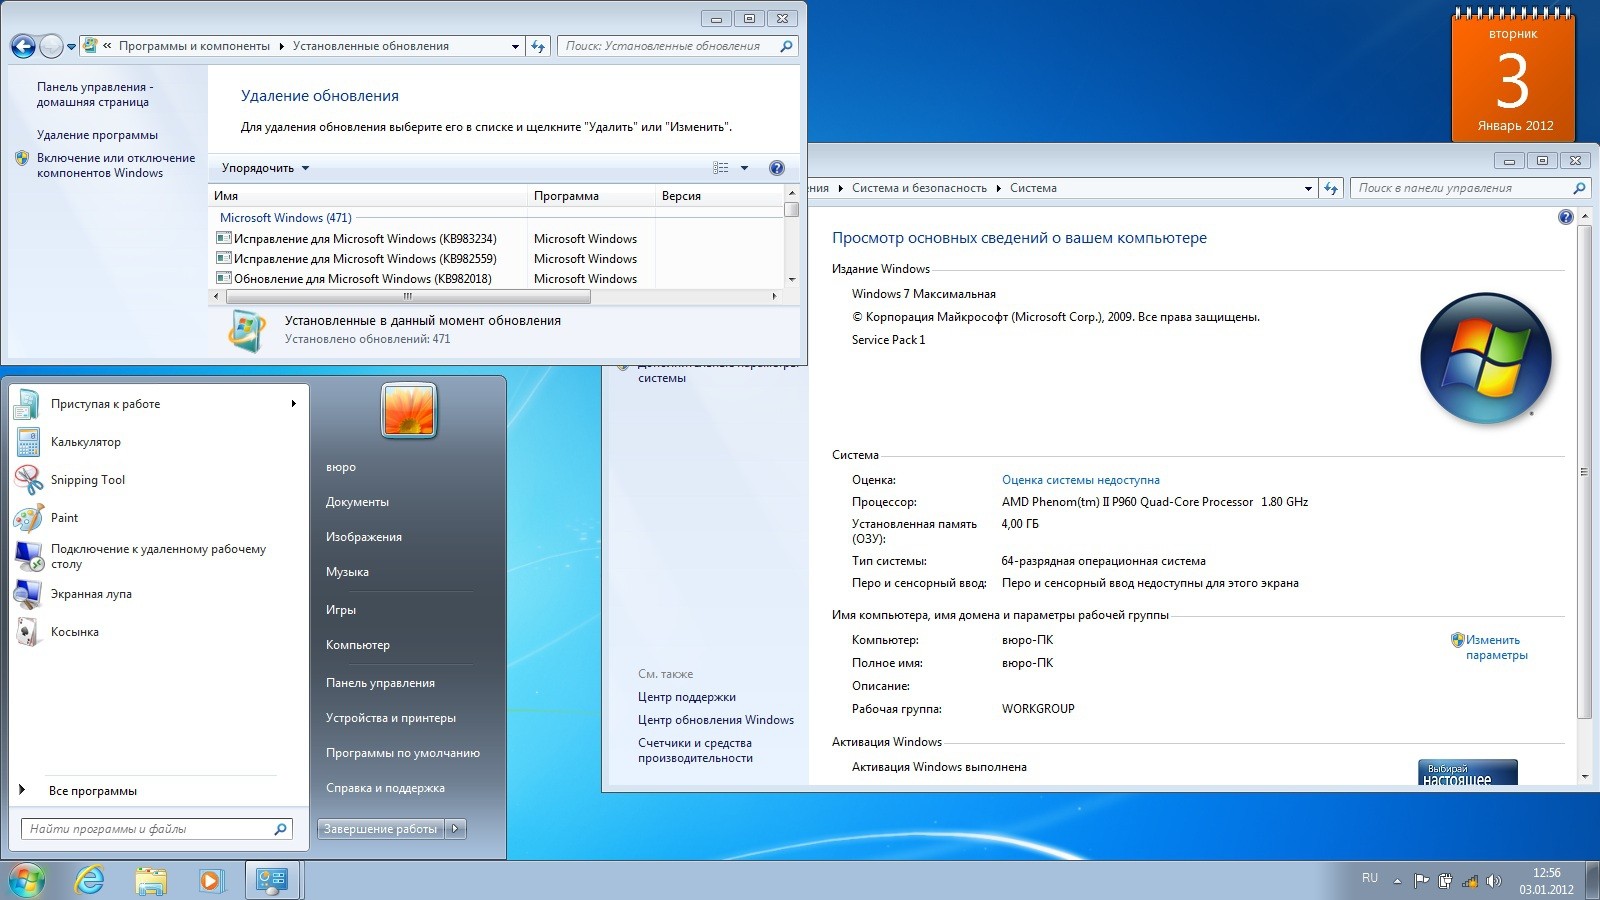The image size is (1600, 900).
Task: Expand the Упорядочить dropdown
Action: [x=265, y=168]
